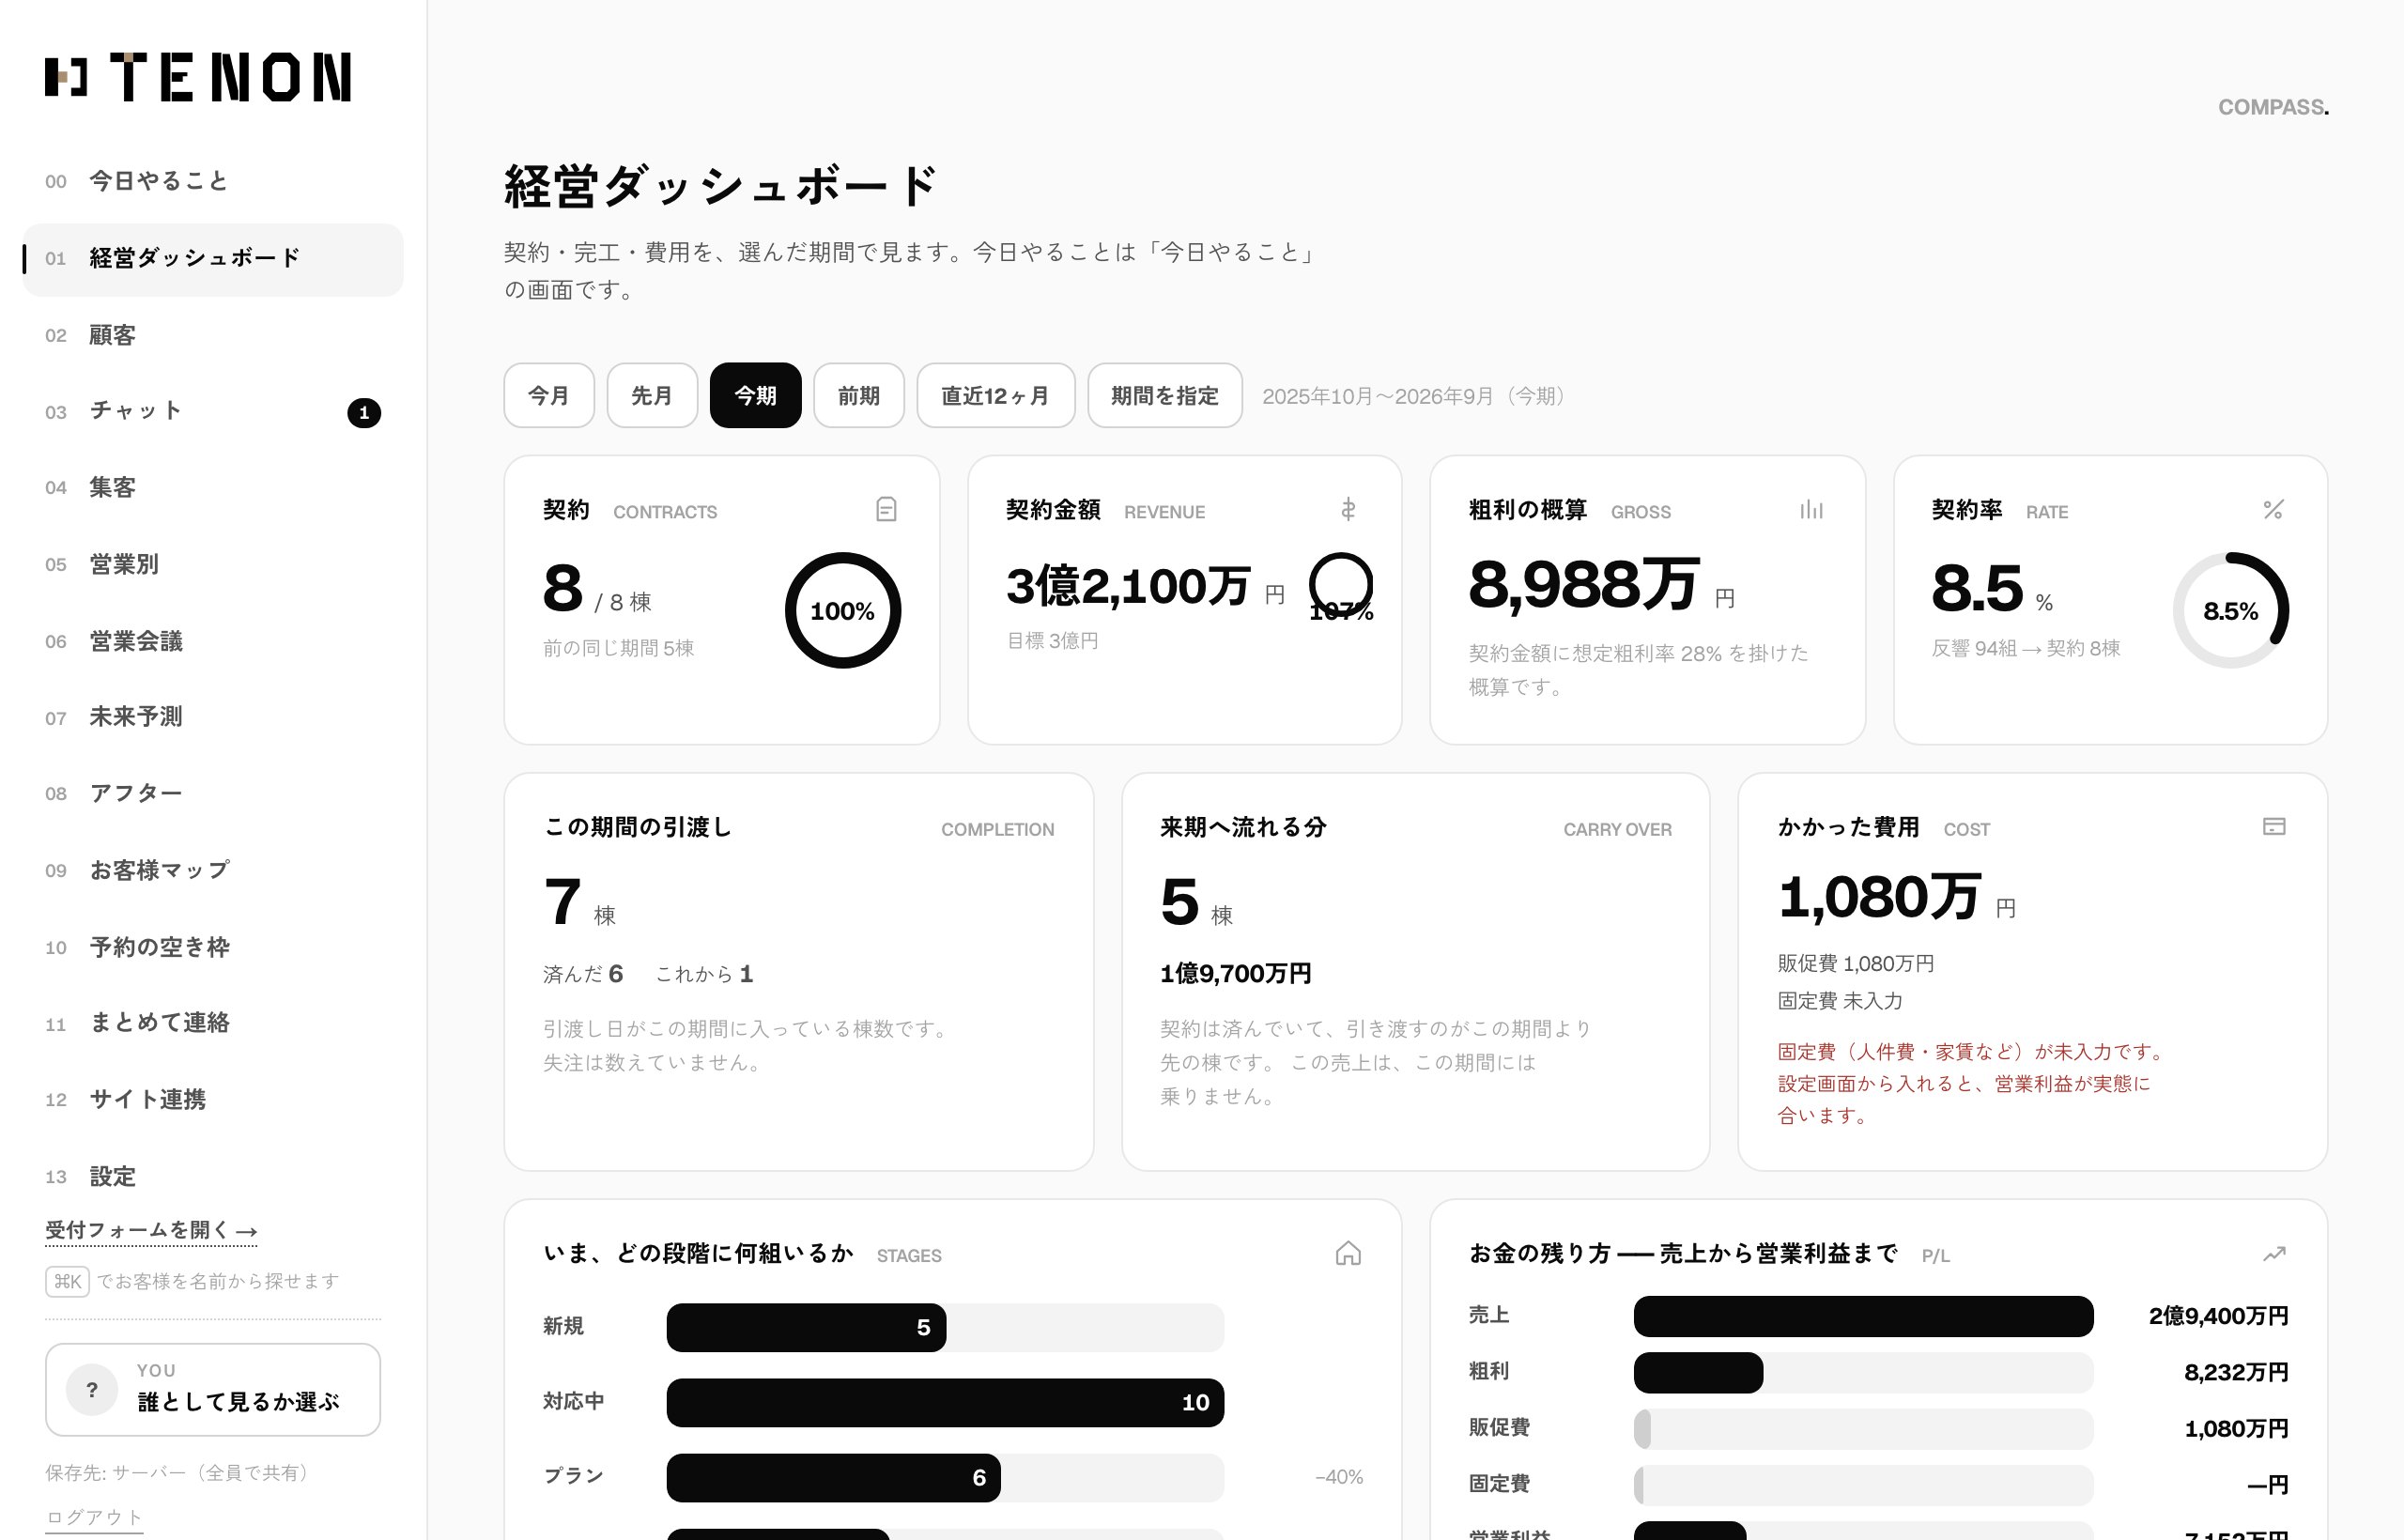Click the percent icon in the 契約率 card
This screenshot has height=1540, width=2404.
pos(2273,510)
